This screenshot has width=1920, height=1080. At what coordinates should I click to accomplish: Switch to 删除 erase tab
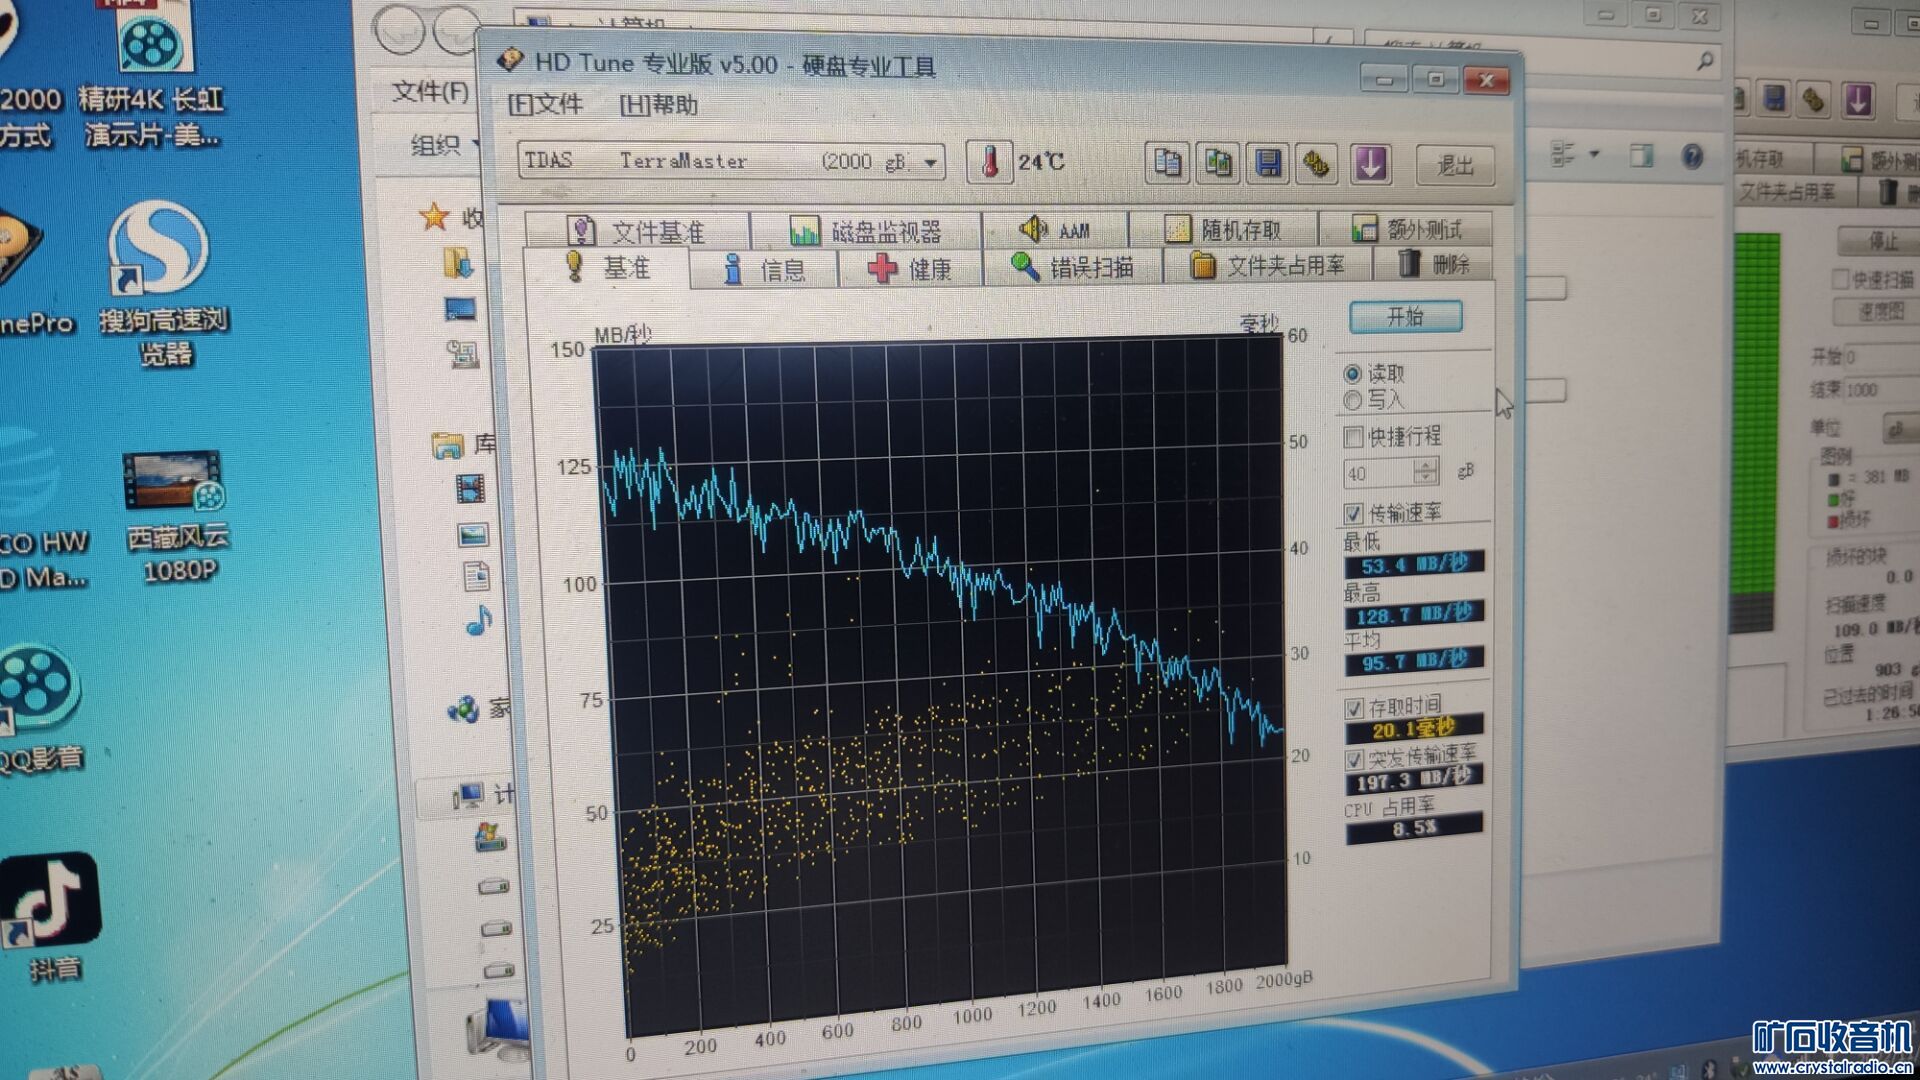click(1434, 264)
